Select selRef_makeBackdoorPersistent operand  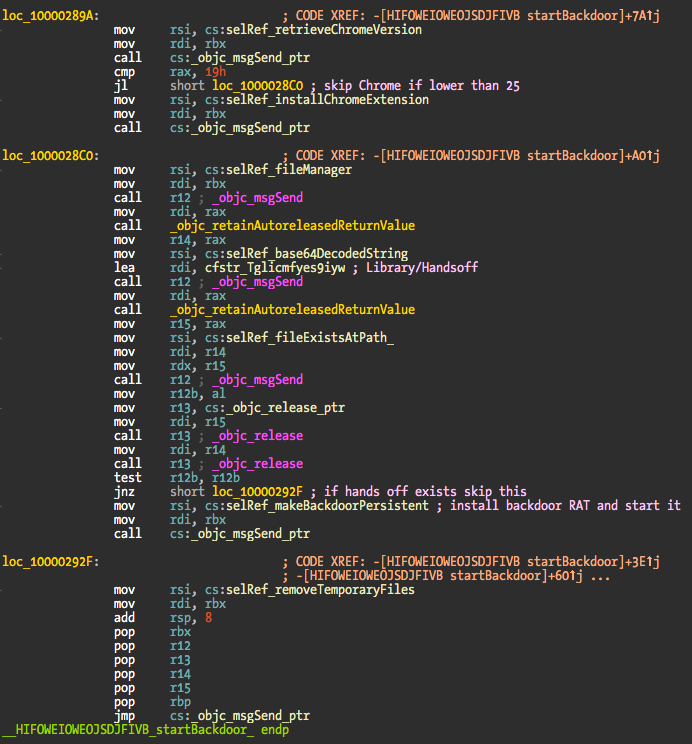pyautogui.click(x=327, y=506)
